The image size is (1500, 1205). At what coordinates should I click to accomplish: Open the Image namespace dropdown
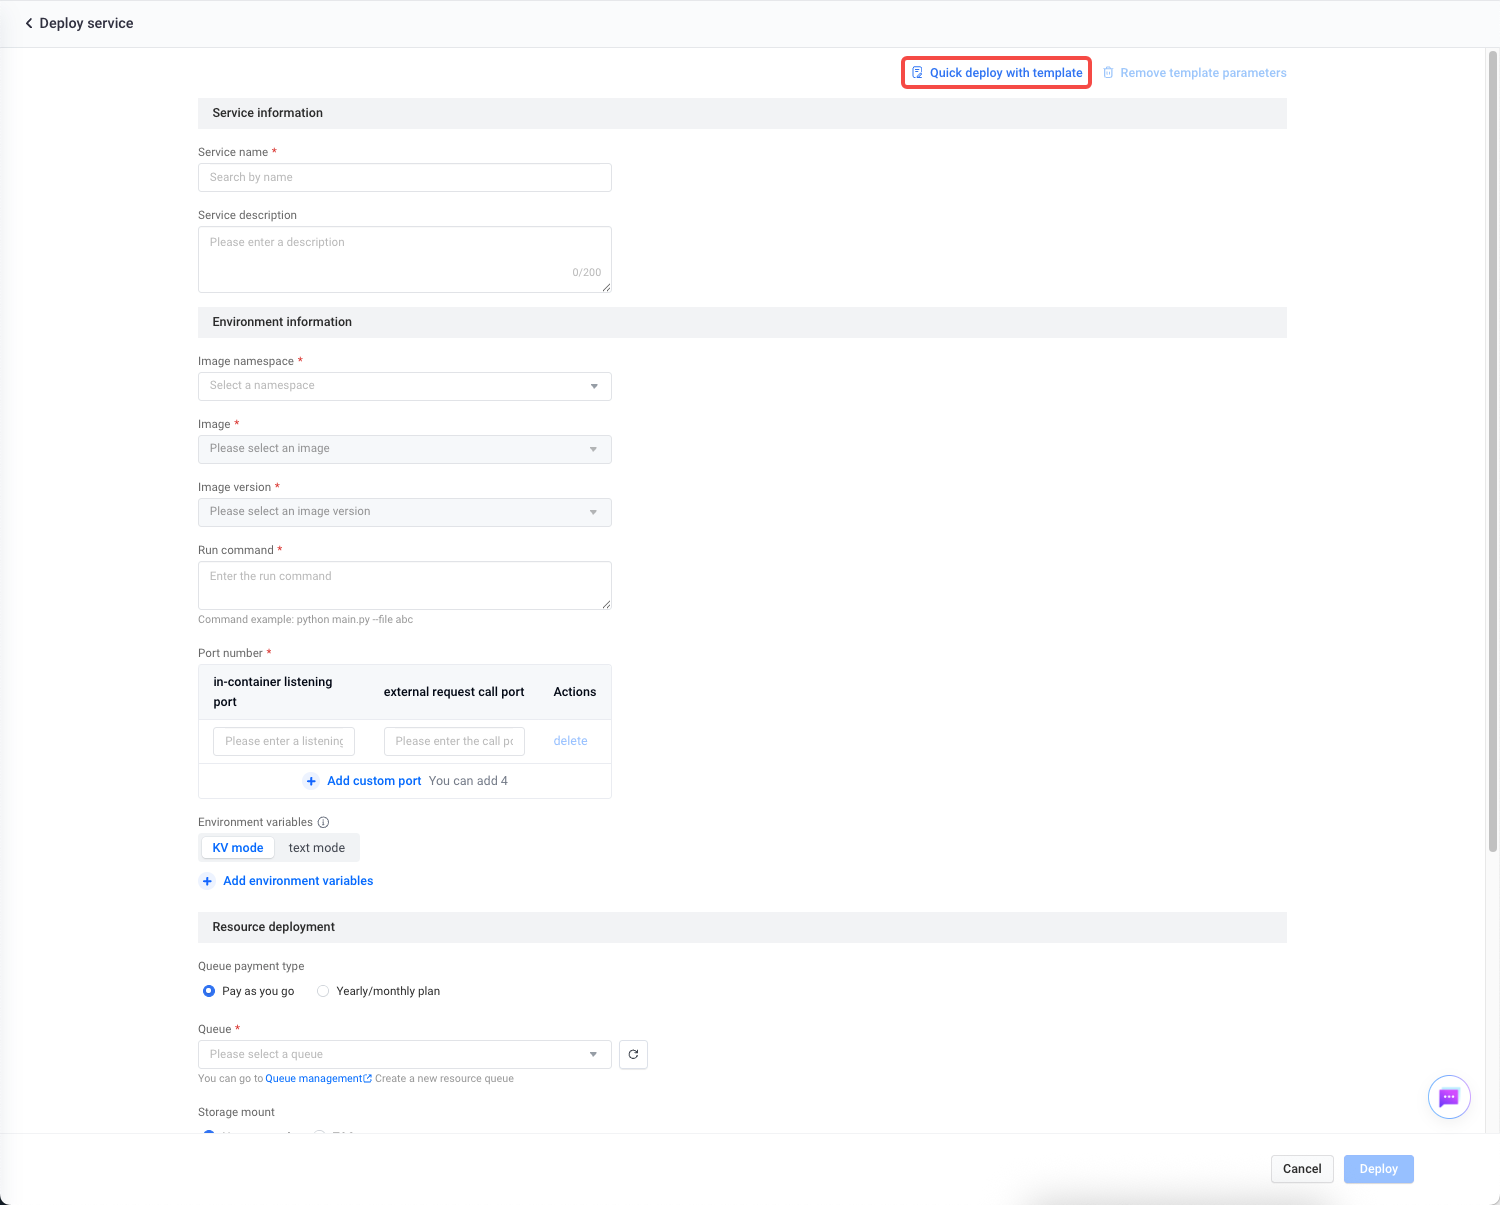[404, 386]
